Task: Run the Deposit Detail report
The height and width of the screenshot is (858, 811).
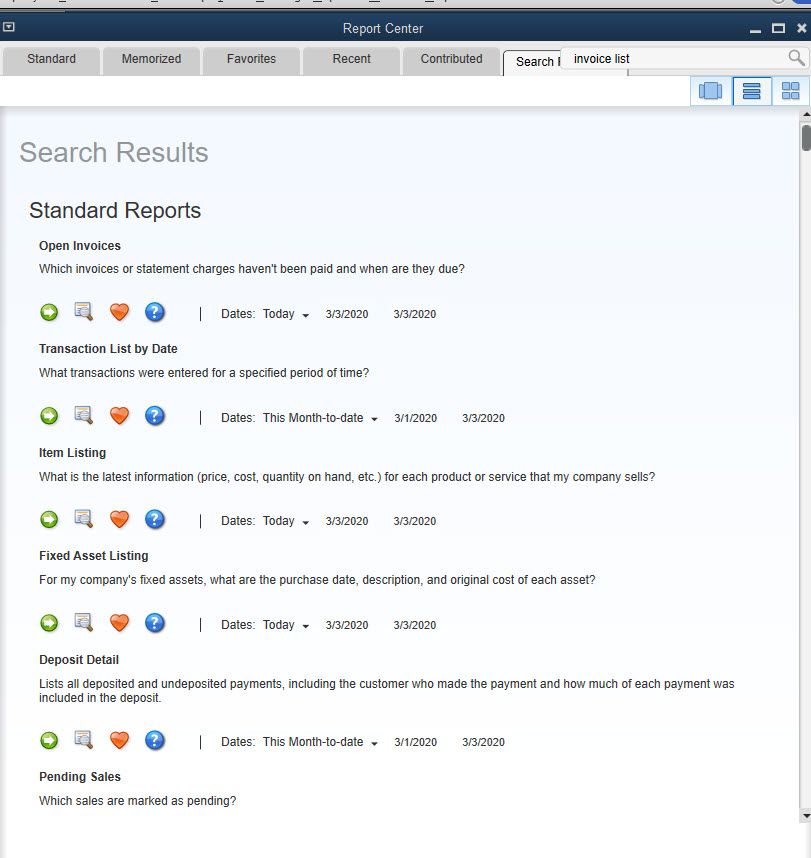Action: 49,741
